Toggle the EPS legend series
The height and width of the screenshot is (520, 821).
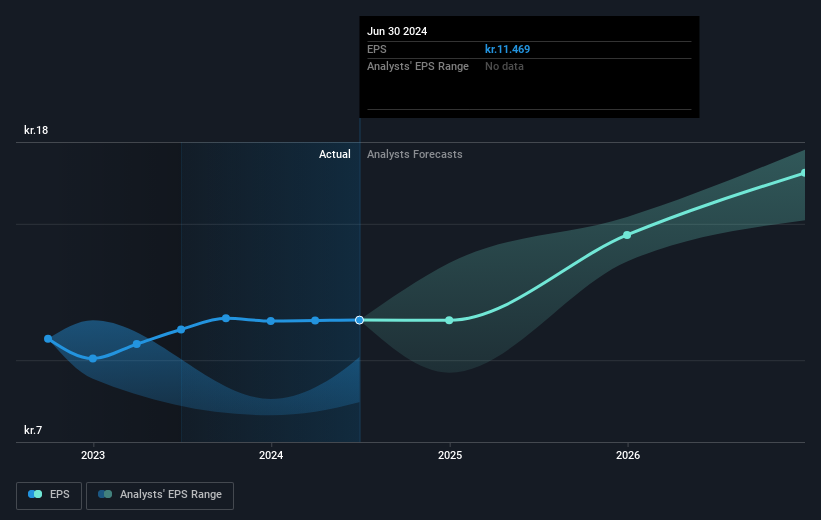[49, 495]
